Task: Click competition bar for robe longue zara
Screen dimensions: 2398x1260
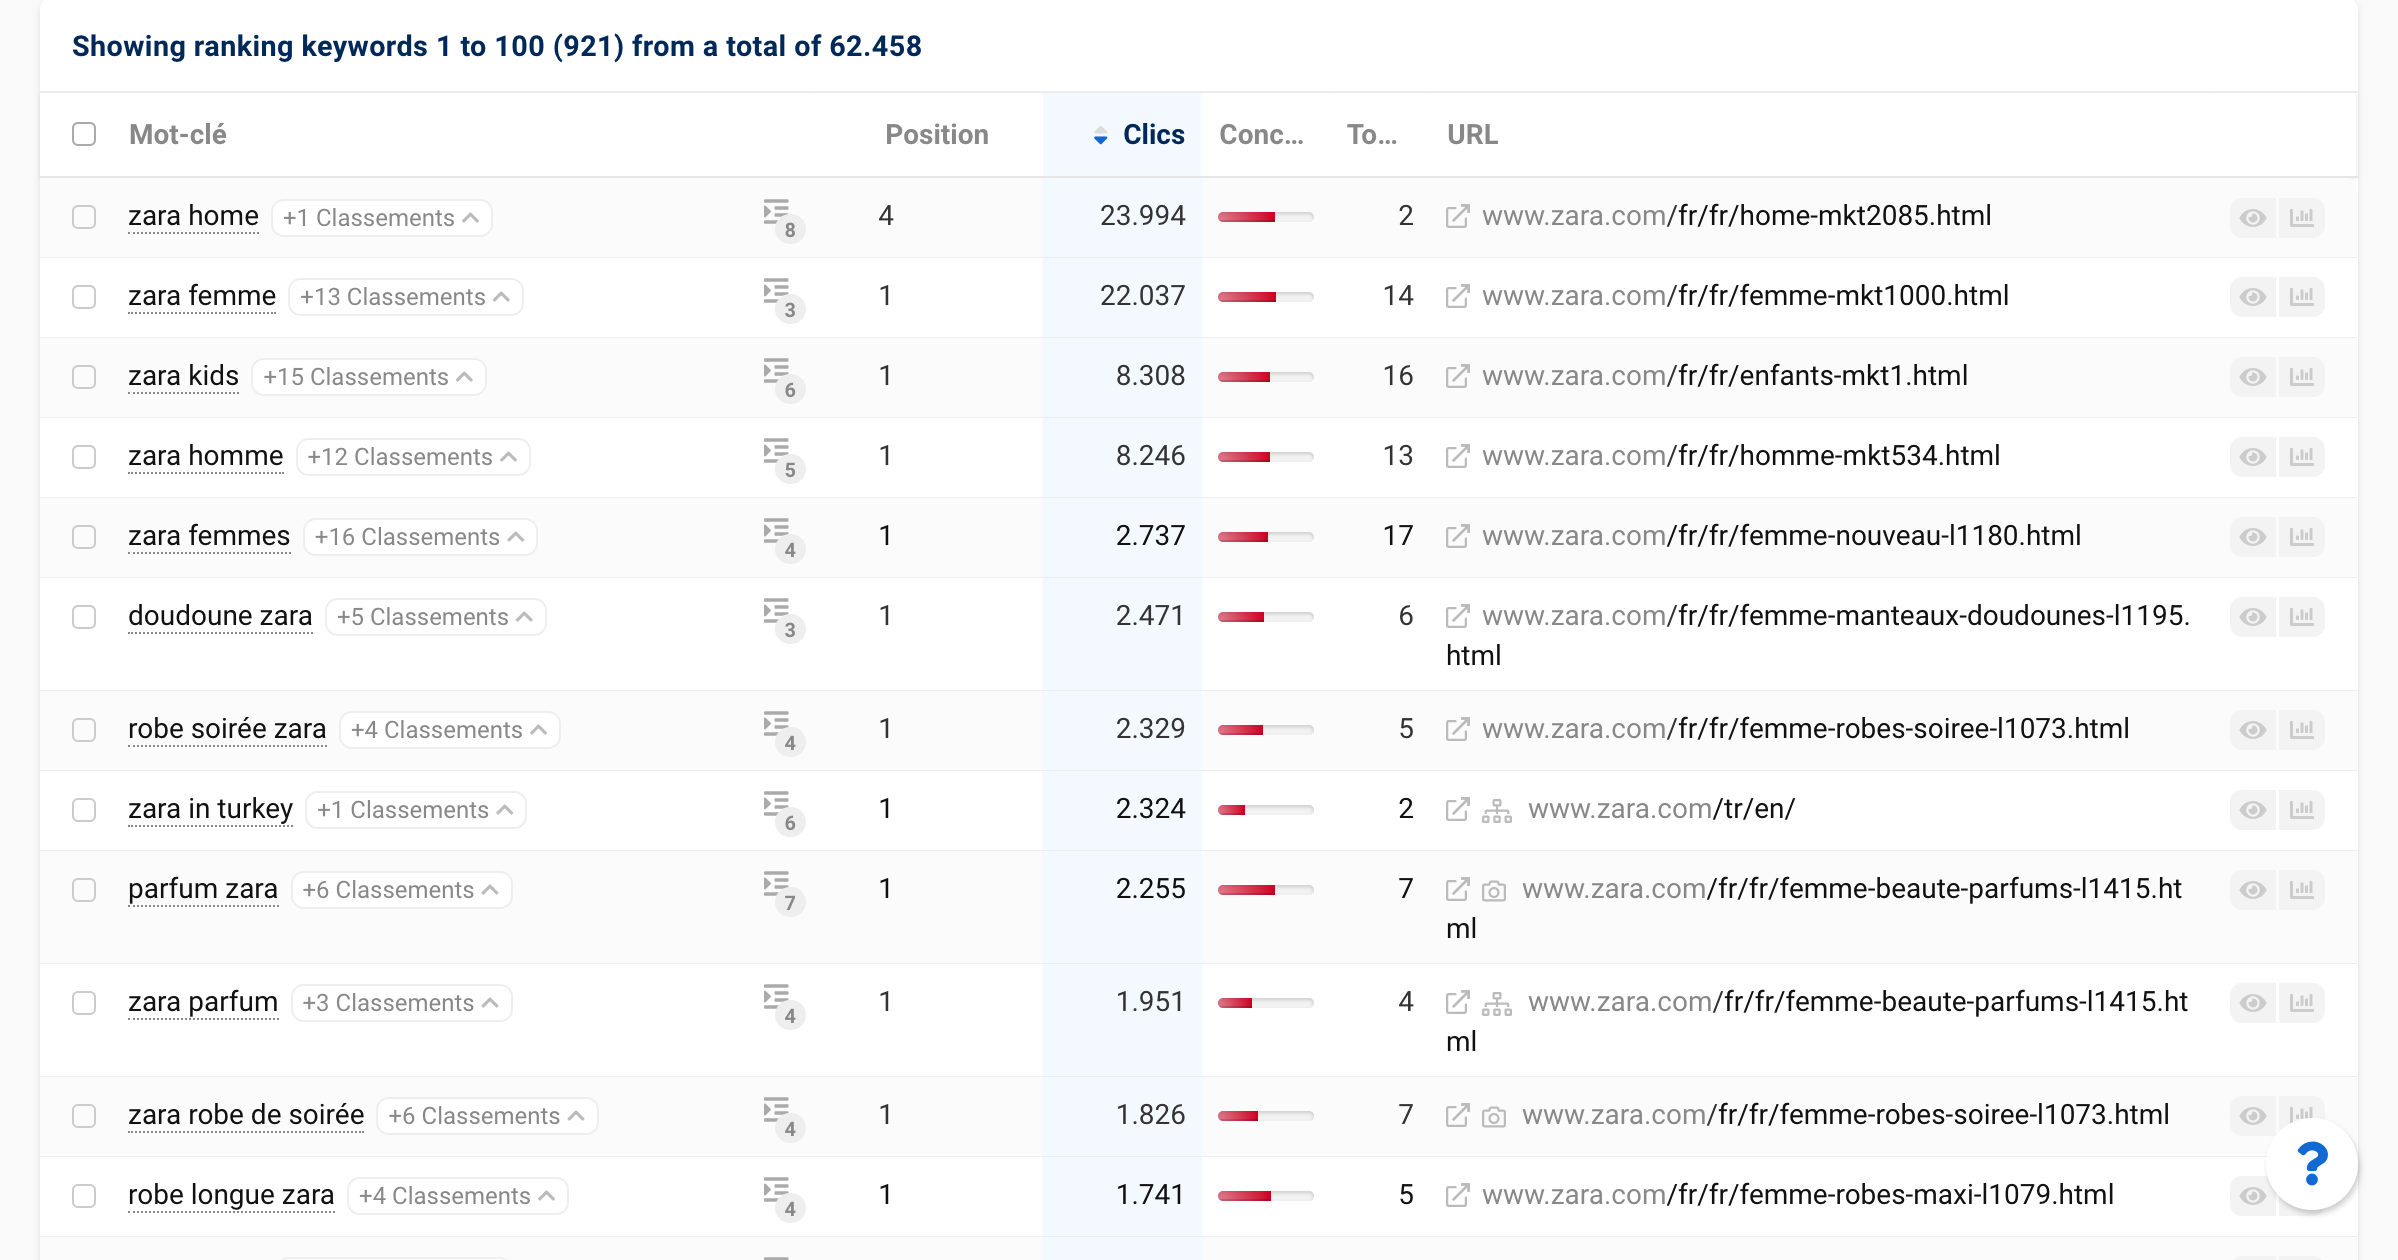Action: 1265,1196
